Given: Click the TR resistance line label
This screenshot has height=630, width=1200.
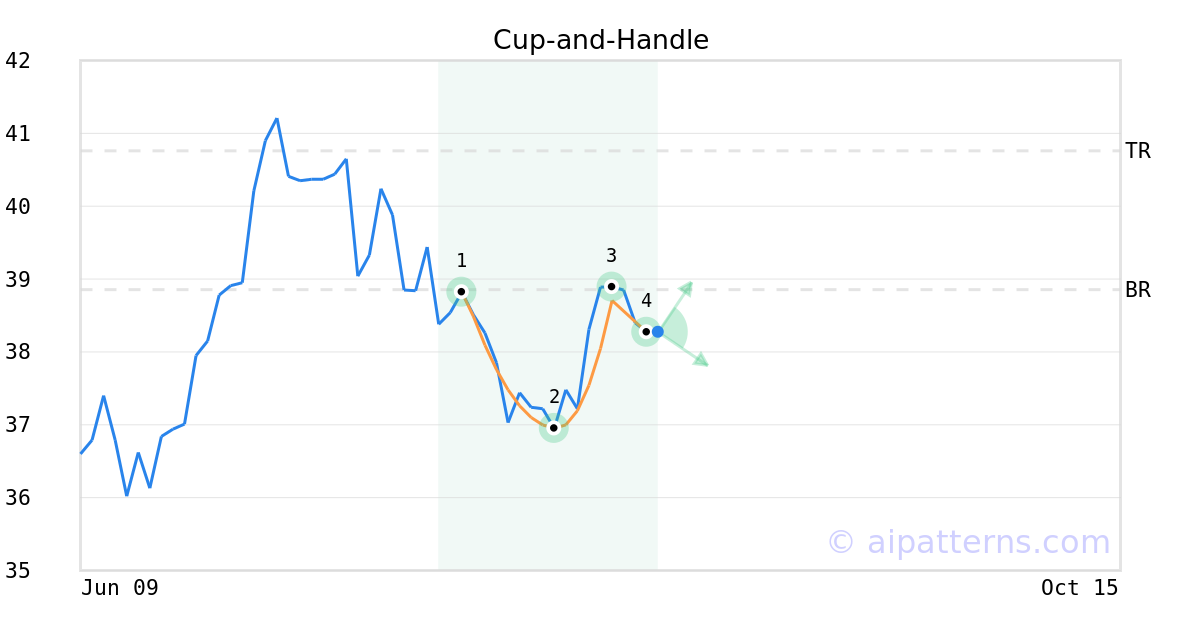Looking at the screenshot, I should pyautogui.click(x=1138, y=151).
